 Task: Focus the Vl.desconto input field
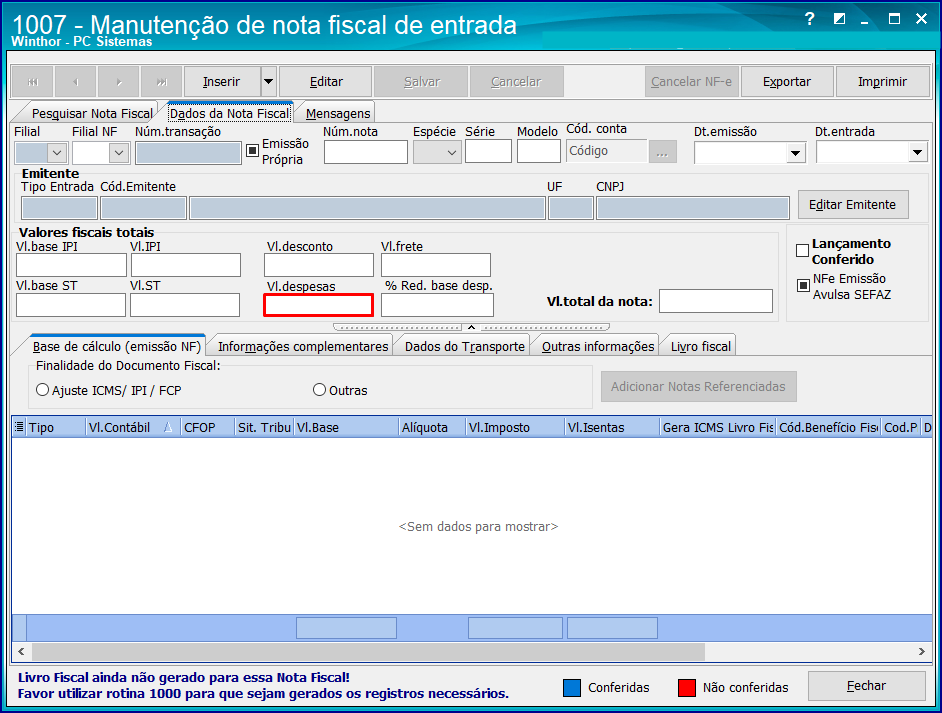point(318,265)
